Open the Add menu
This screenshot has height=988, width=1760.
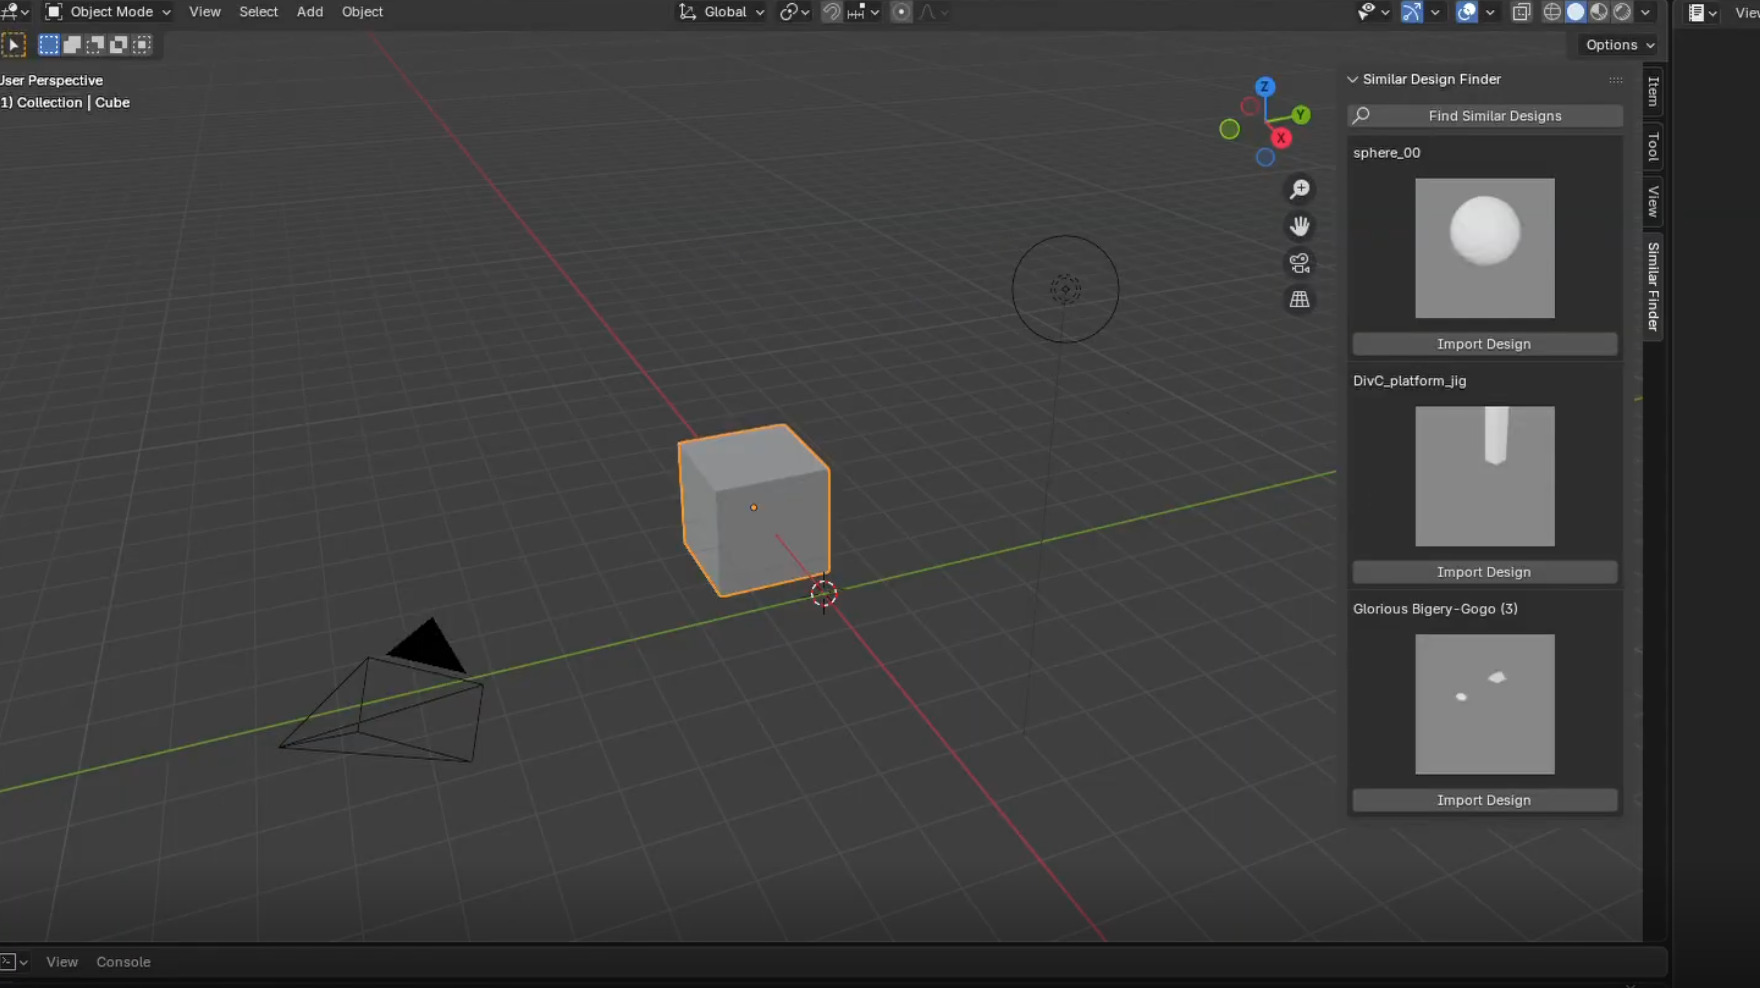[310, 12]
